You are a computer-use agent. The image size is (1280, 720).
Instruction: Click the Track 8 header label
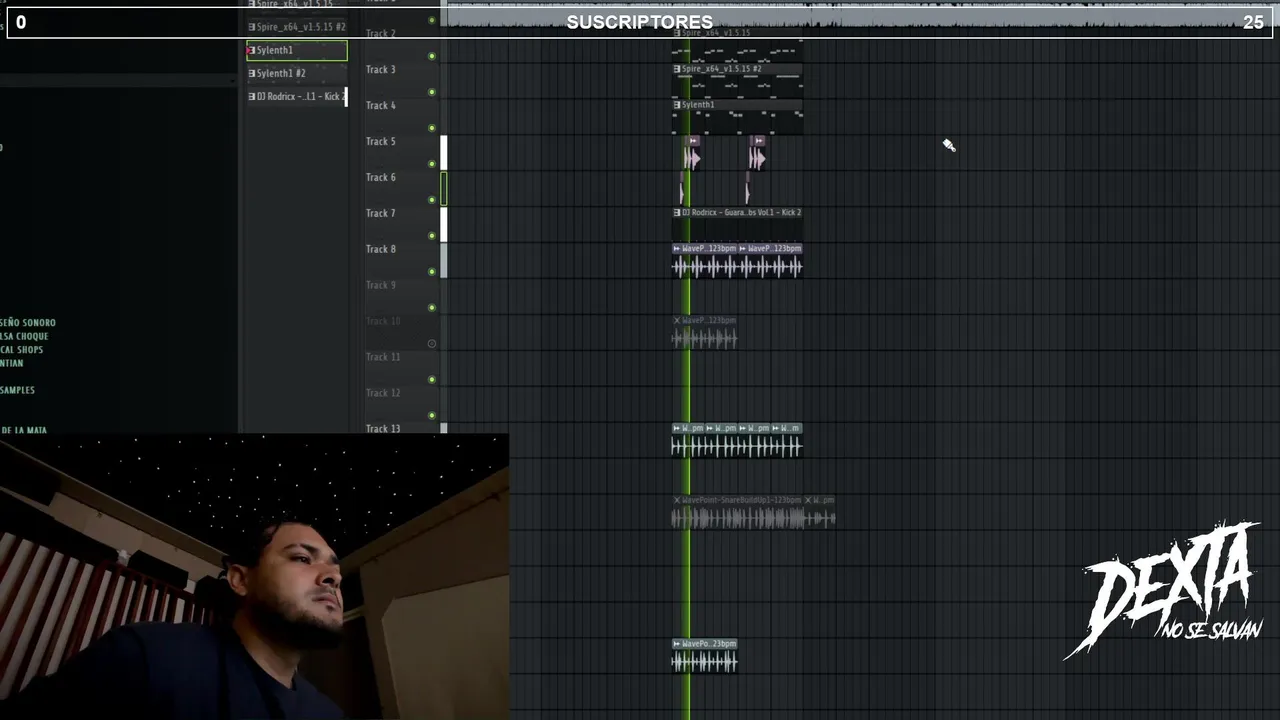click(380, 249)
